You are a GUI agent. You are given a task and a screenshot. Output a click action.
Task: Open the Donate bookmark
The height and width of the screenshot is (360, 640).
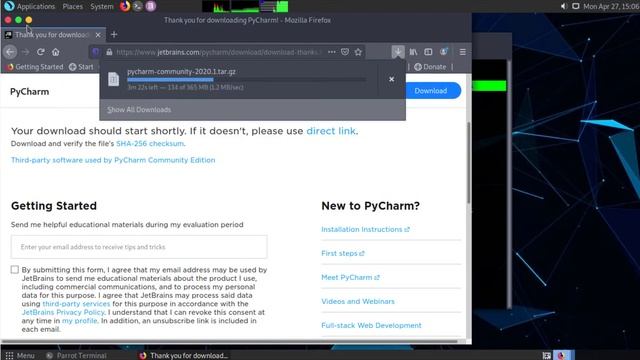[430, 67]
